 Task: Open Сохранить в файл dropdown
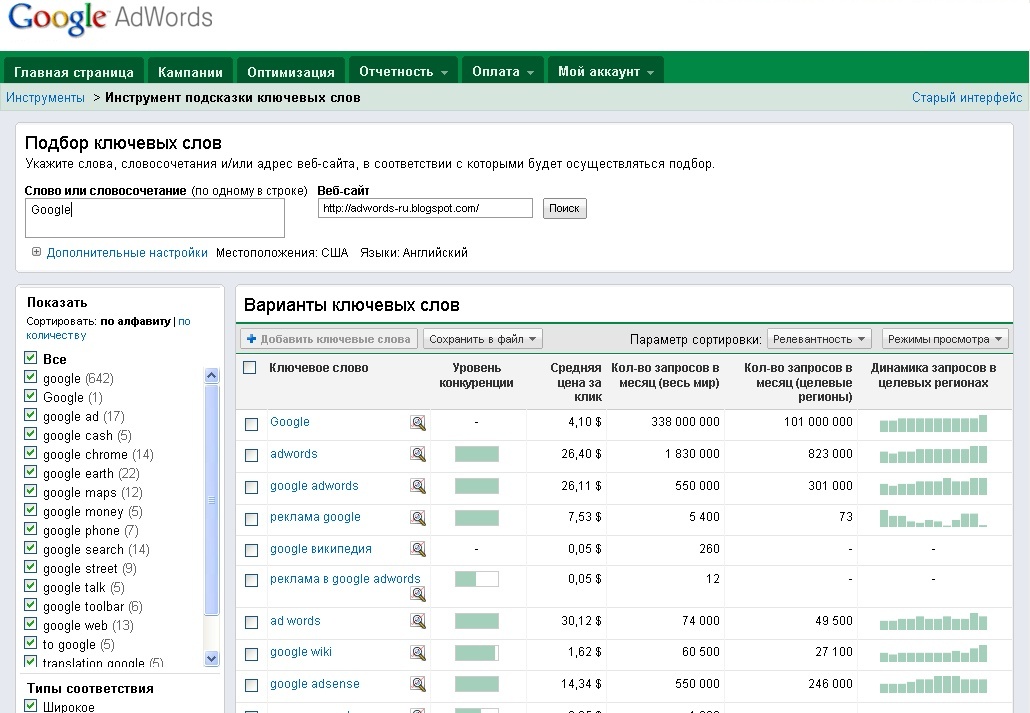[483, 339]
